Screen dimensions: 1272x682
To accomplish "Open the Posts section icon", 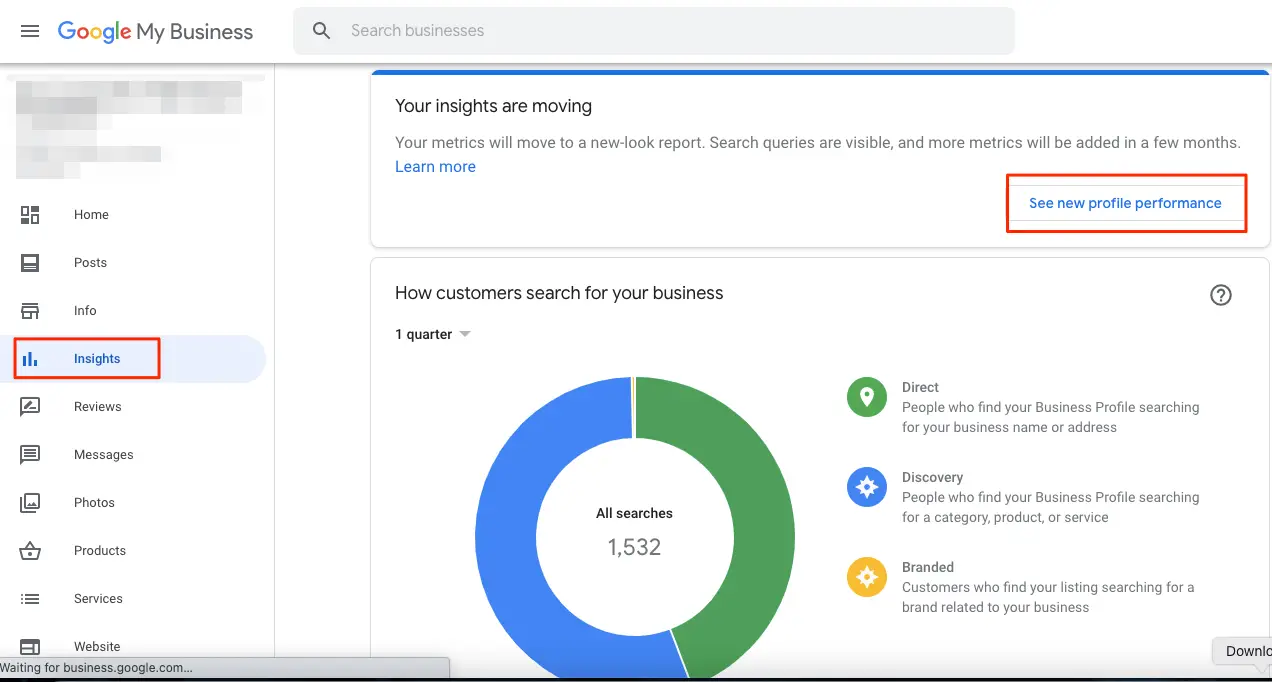I will click(30, 262).
